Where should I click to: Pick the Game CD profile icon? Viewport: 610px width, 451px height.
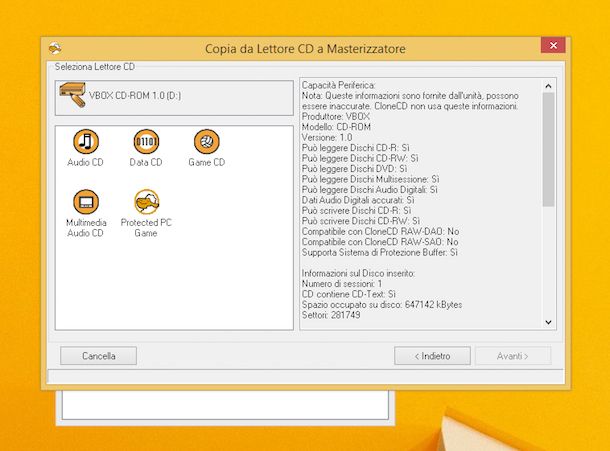[206, 142]
